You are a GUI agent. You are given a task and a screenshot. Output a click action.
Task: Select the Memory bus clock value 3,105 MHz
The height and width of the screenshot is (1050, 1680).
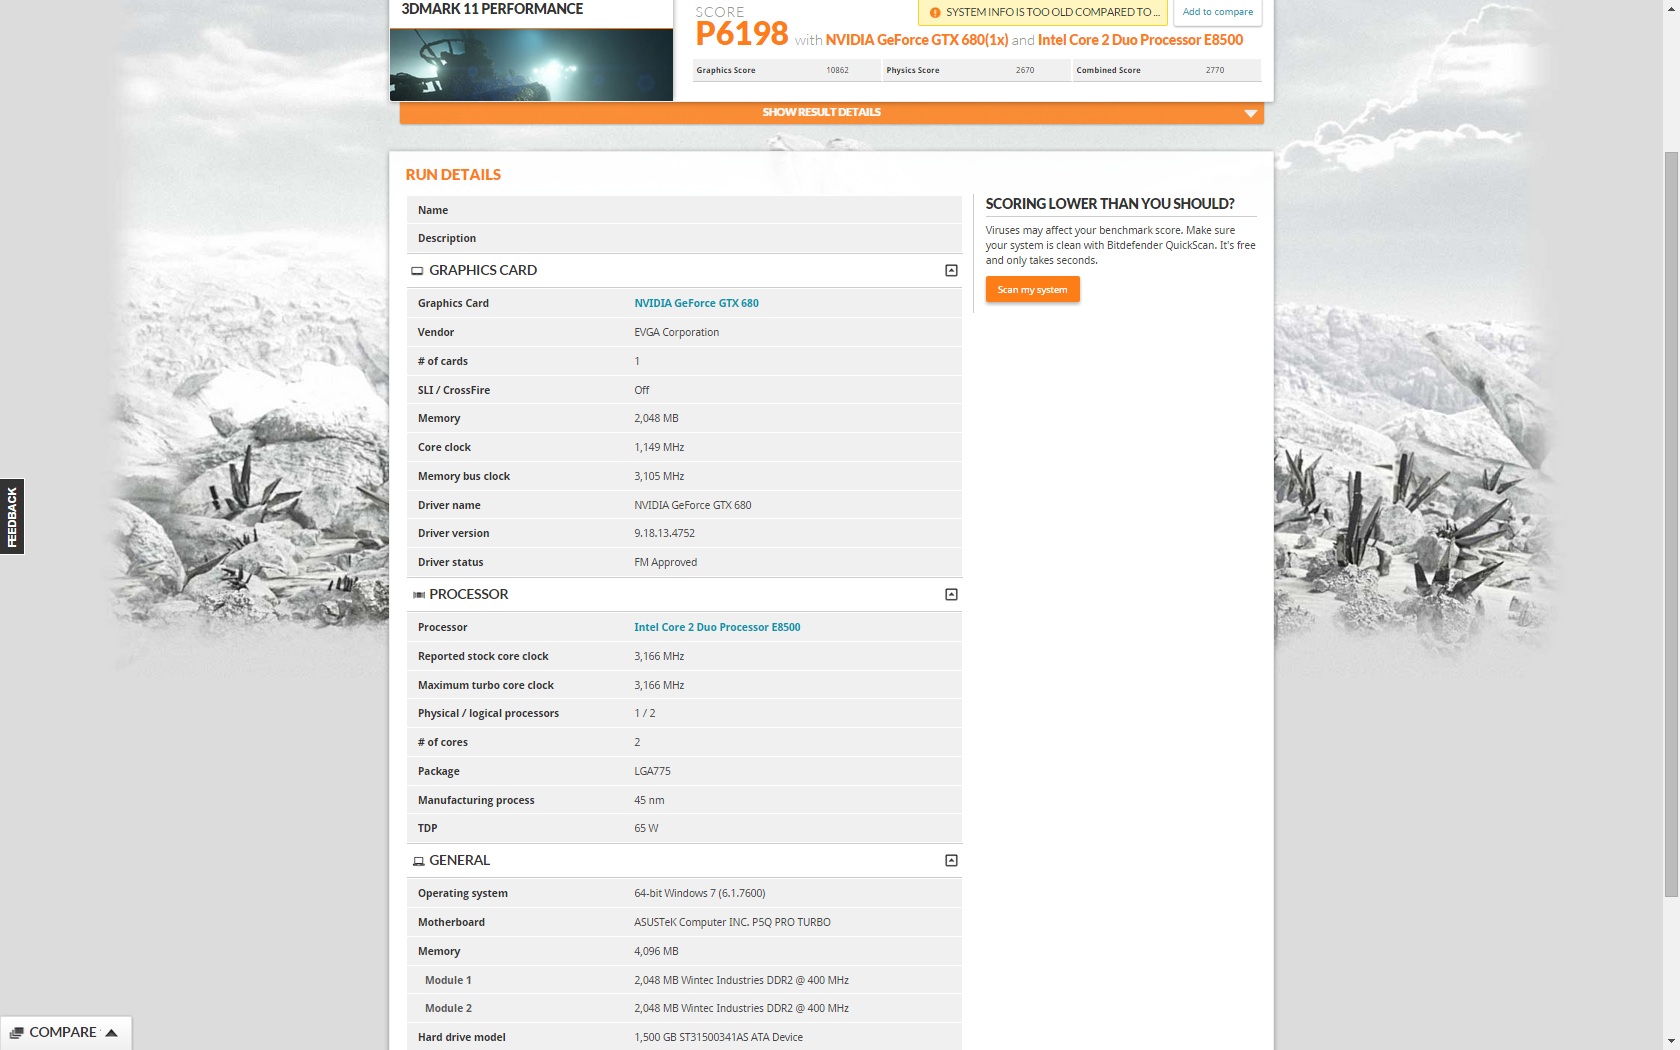pos(659,477)
